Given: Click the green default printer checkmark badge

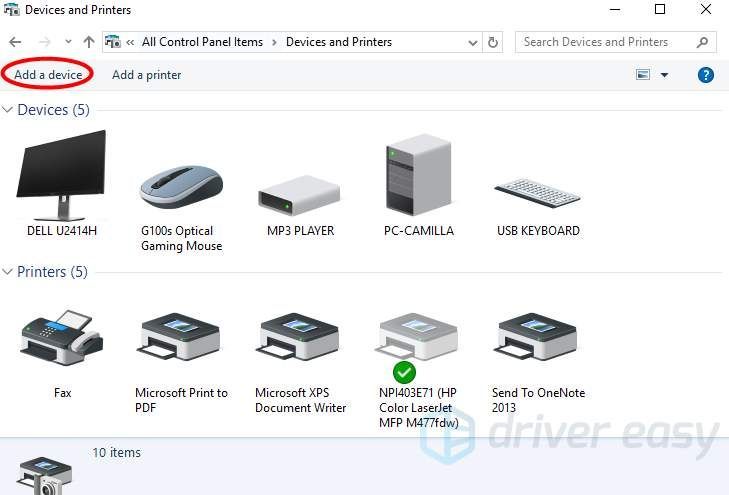Looking at the screenshot, I should [x=404, y=372].
